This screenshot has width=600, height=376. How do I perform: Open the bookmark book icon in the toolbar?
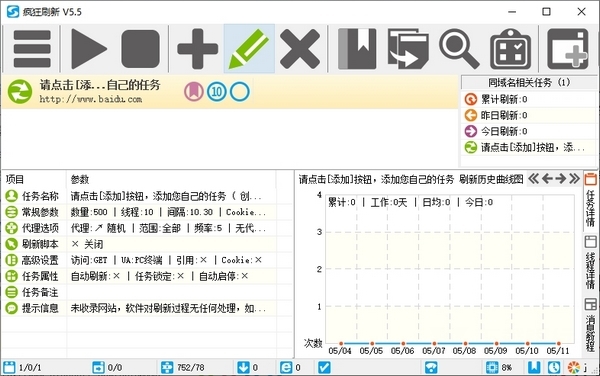(357, 49)
